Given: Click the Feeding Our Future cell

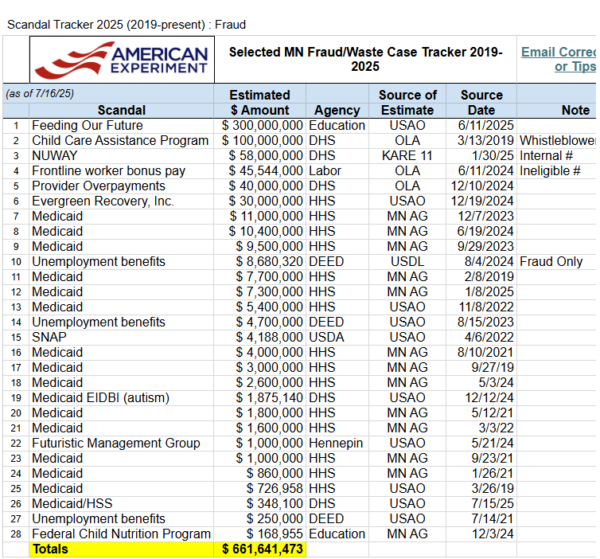Looking at the screenshot, I should click(x=121, y=125).
